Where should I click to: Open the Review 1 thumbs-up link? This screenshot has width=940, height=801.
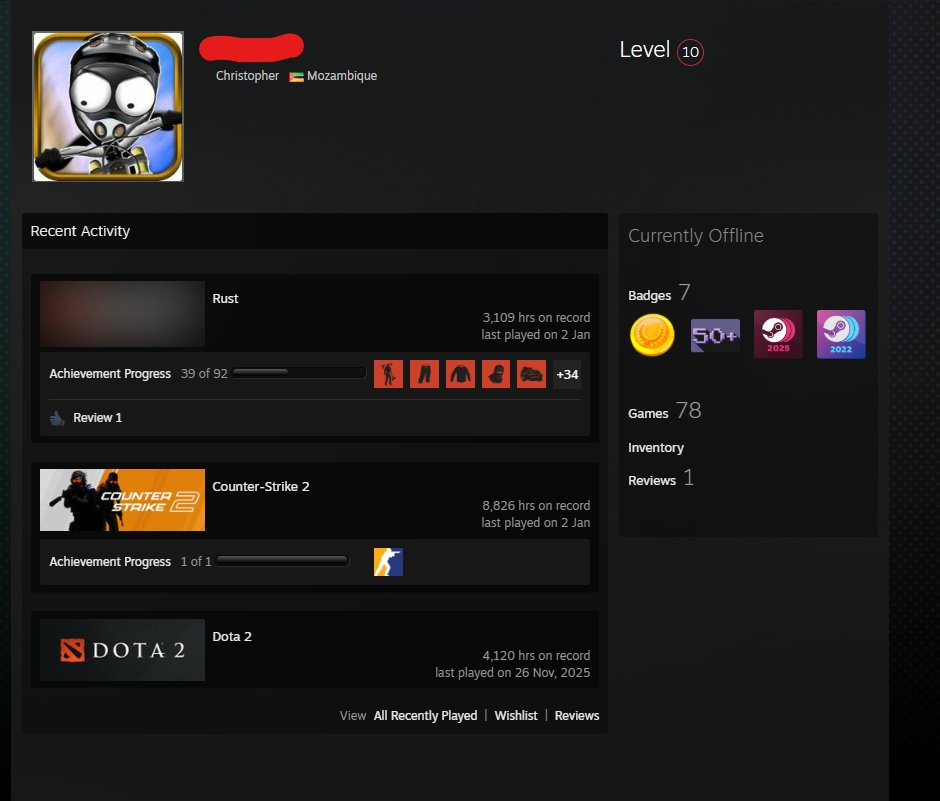[x=86, y=418]
